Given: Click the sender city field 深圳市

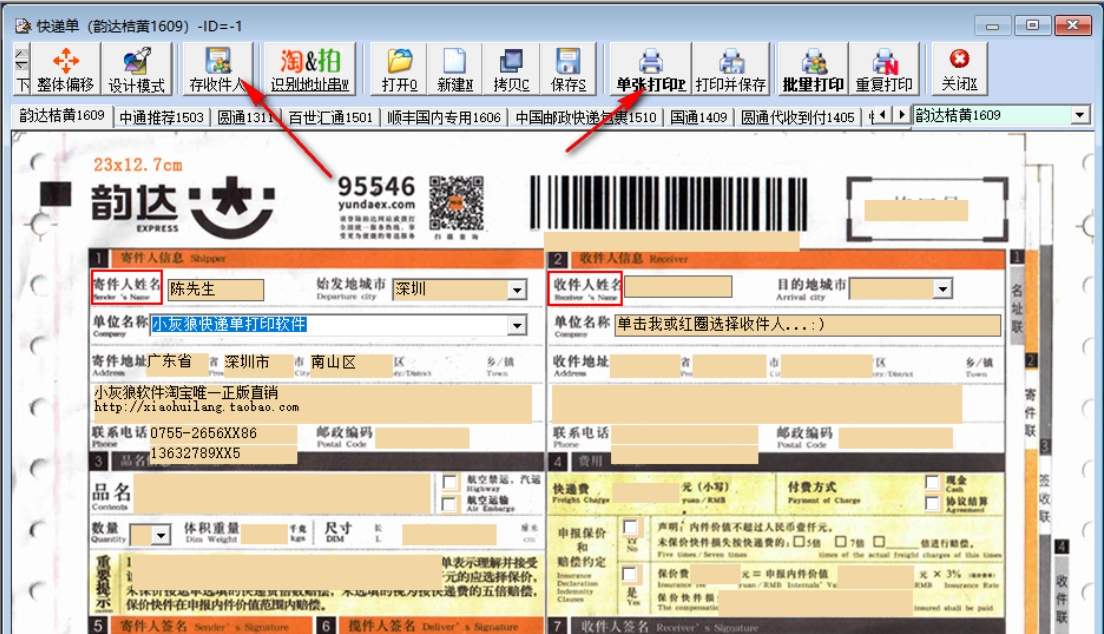Looking at the screenshot, I should pos(258,363).
